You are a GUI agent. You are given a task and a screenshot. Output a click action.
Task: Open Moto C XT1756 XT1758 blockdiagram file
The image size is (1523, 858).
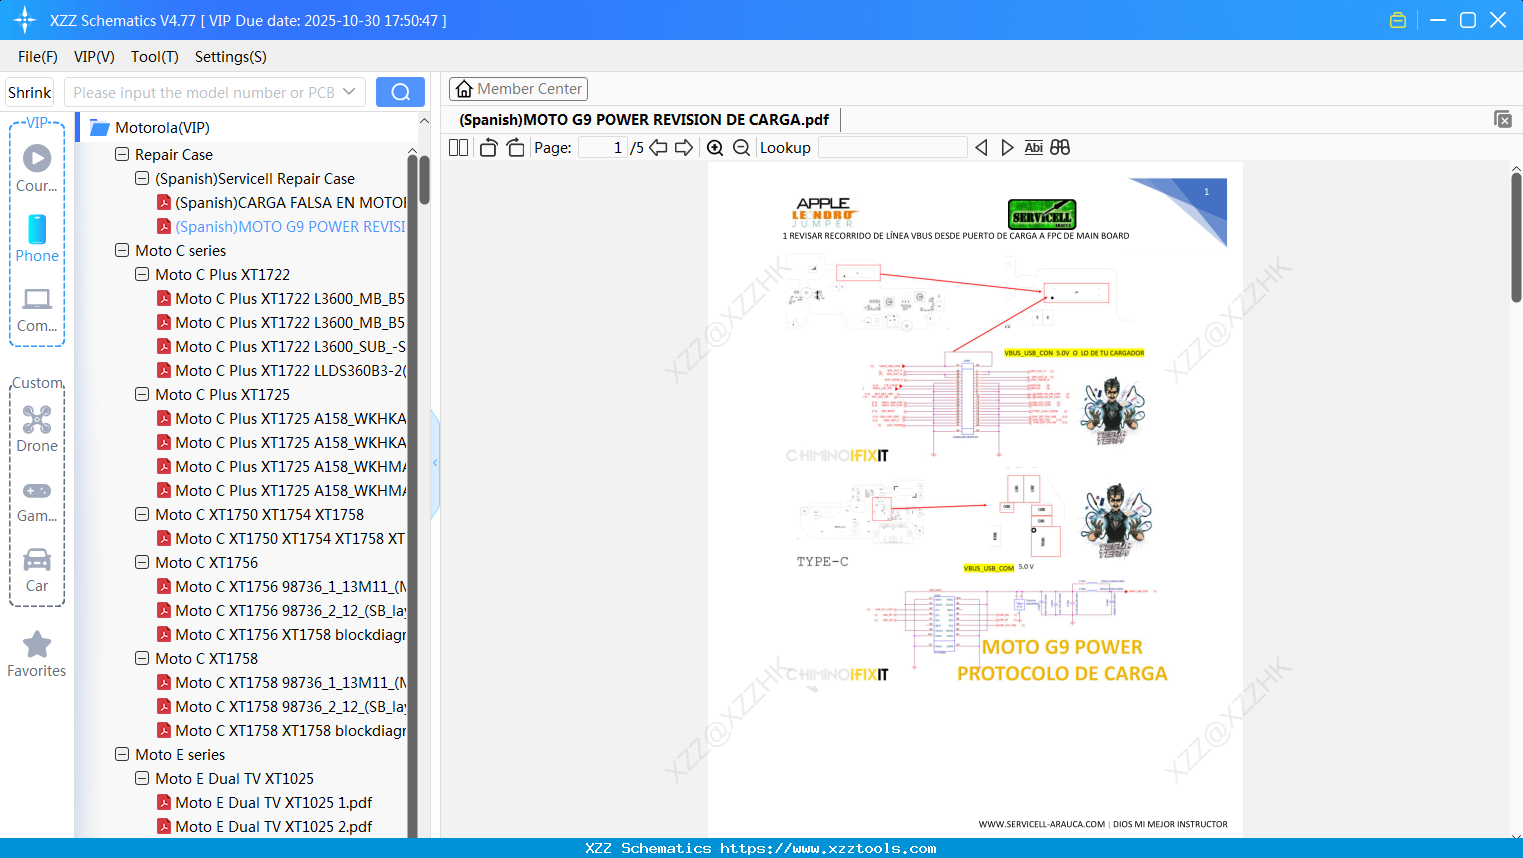(x=282, y=635)
